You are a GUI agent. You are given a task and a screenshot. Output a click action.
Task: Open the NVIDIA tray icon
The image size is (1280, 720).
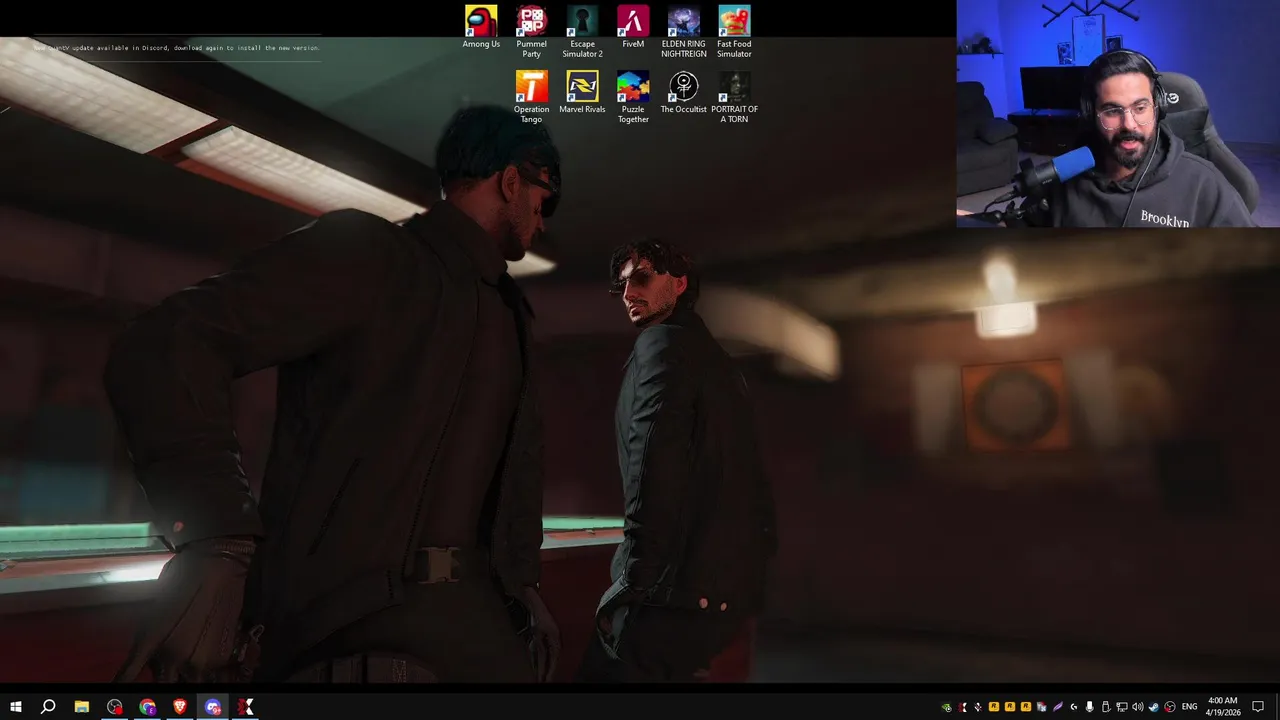[x=946, y=707]
